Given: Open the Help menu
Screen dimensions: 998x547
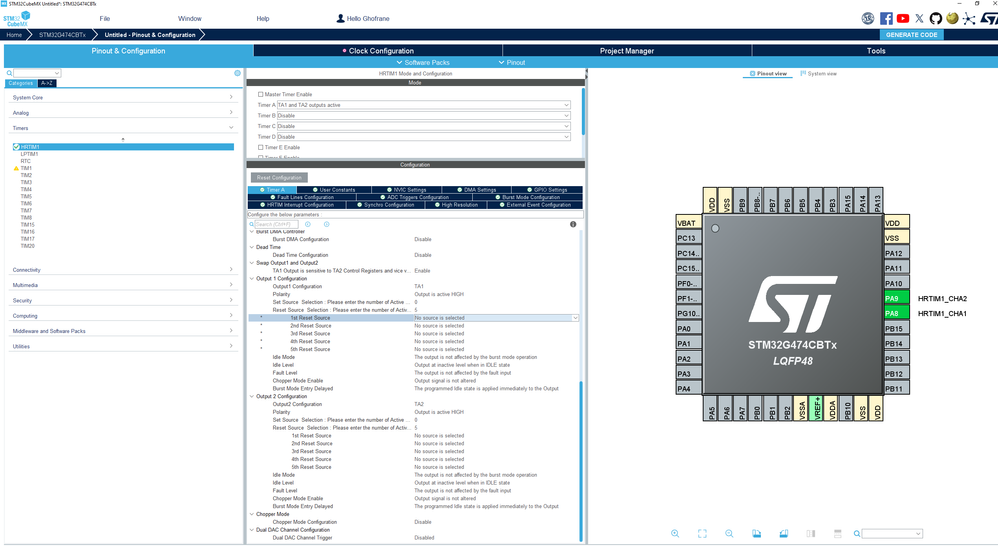Looking at the screenshot, I should pos(263,18).
